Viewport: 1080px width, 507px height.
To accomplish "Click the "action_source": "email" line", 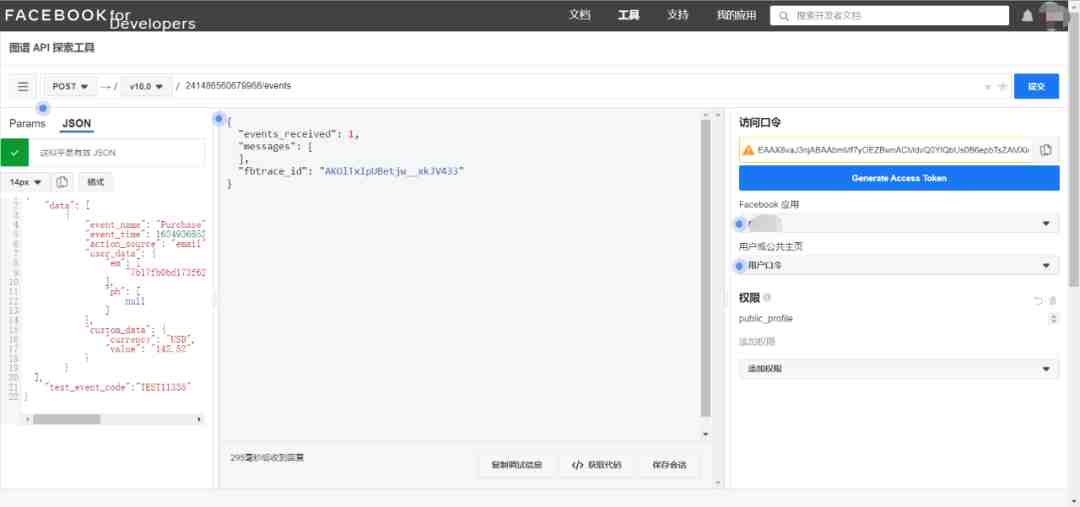I will click(145, 244).
